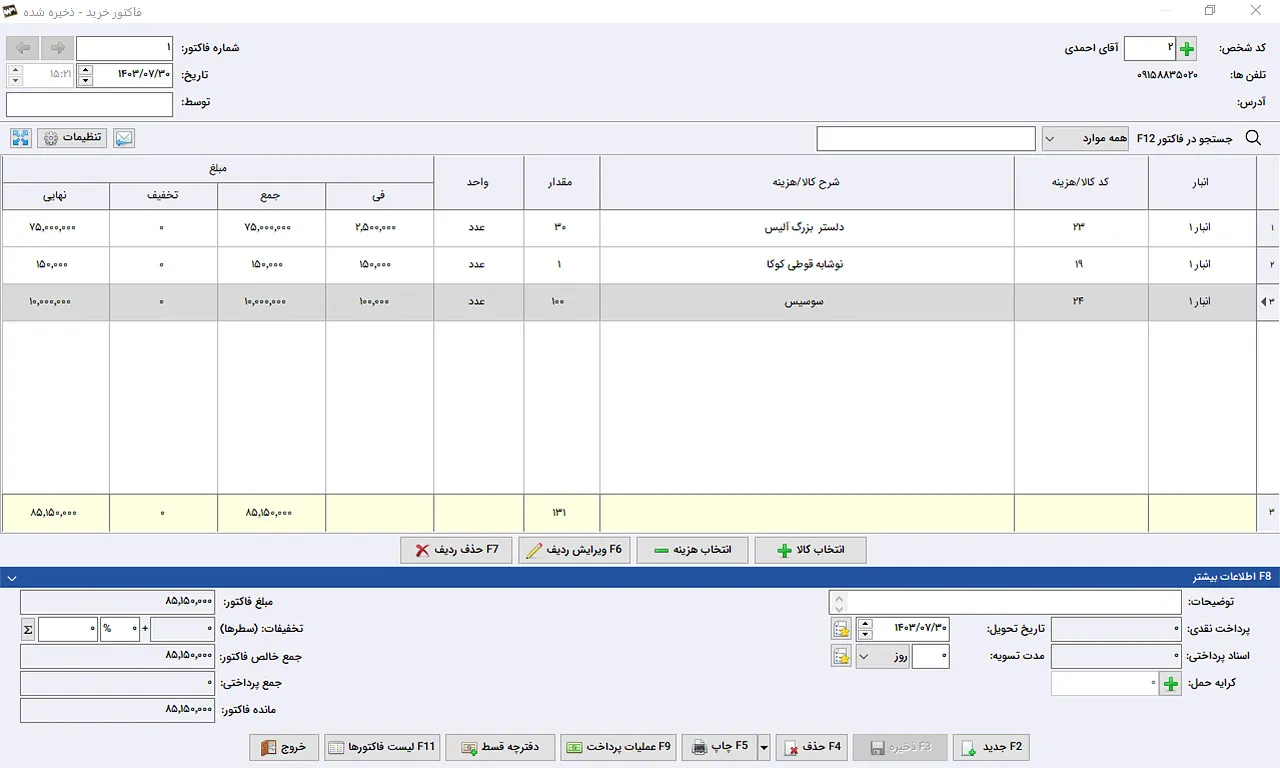The width and height of the screenshot is (1280, 768).
Task: Click the full-screen expand arrows icon
Action: [21, 138]
